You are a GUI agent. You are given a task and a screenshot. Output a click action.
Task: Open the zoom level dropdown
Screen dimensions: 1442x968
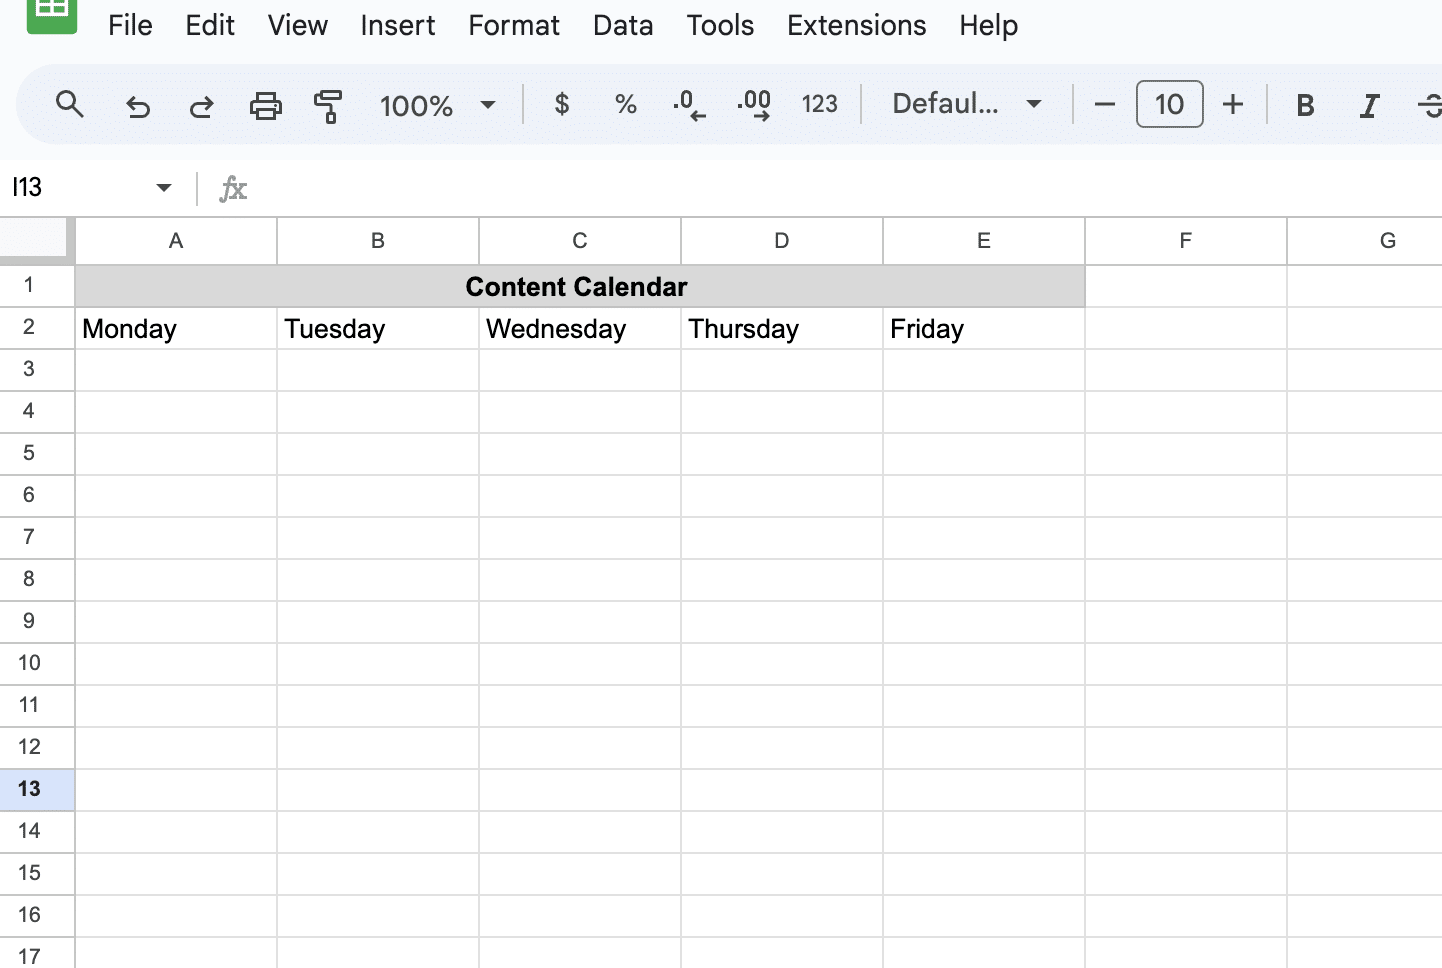pyautogui.click(x=438, y=105)
